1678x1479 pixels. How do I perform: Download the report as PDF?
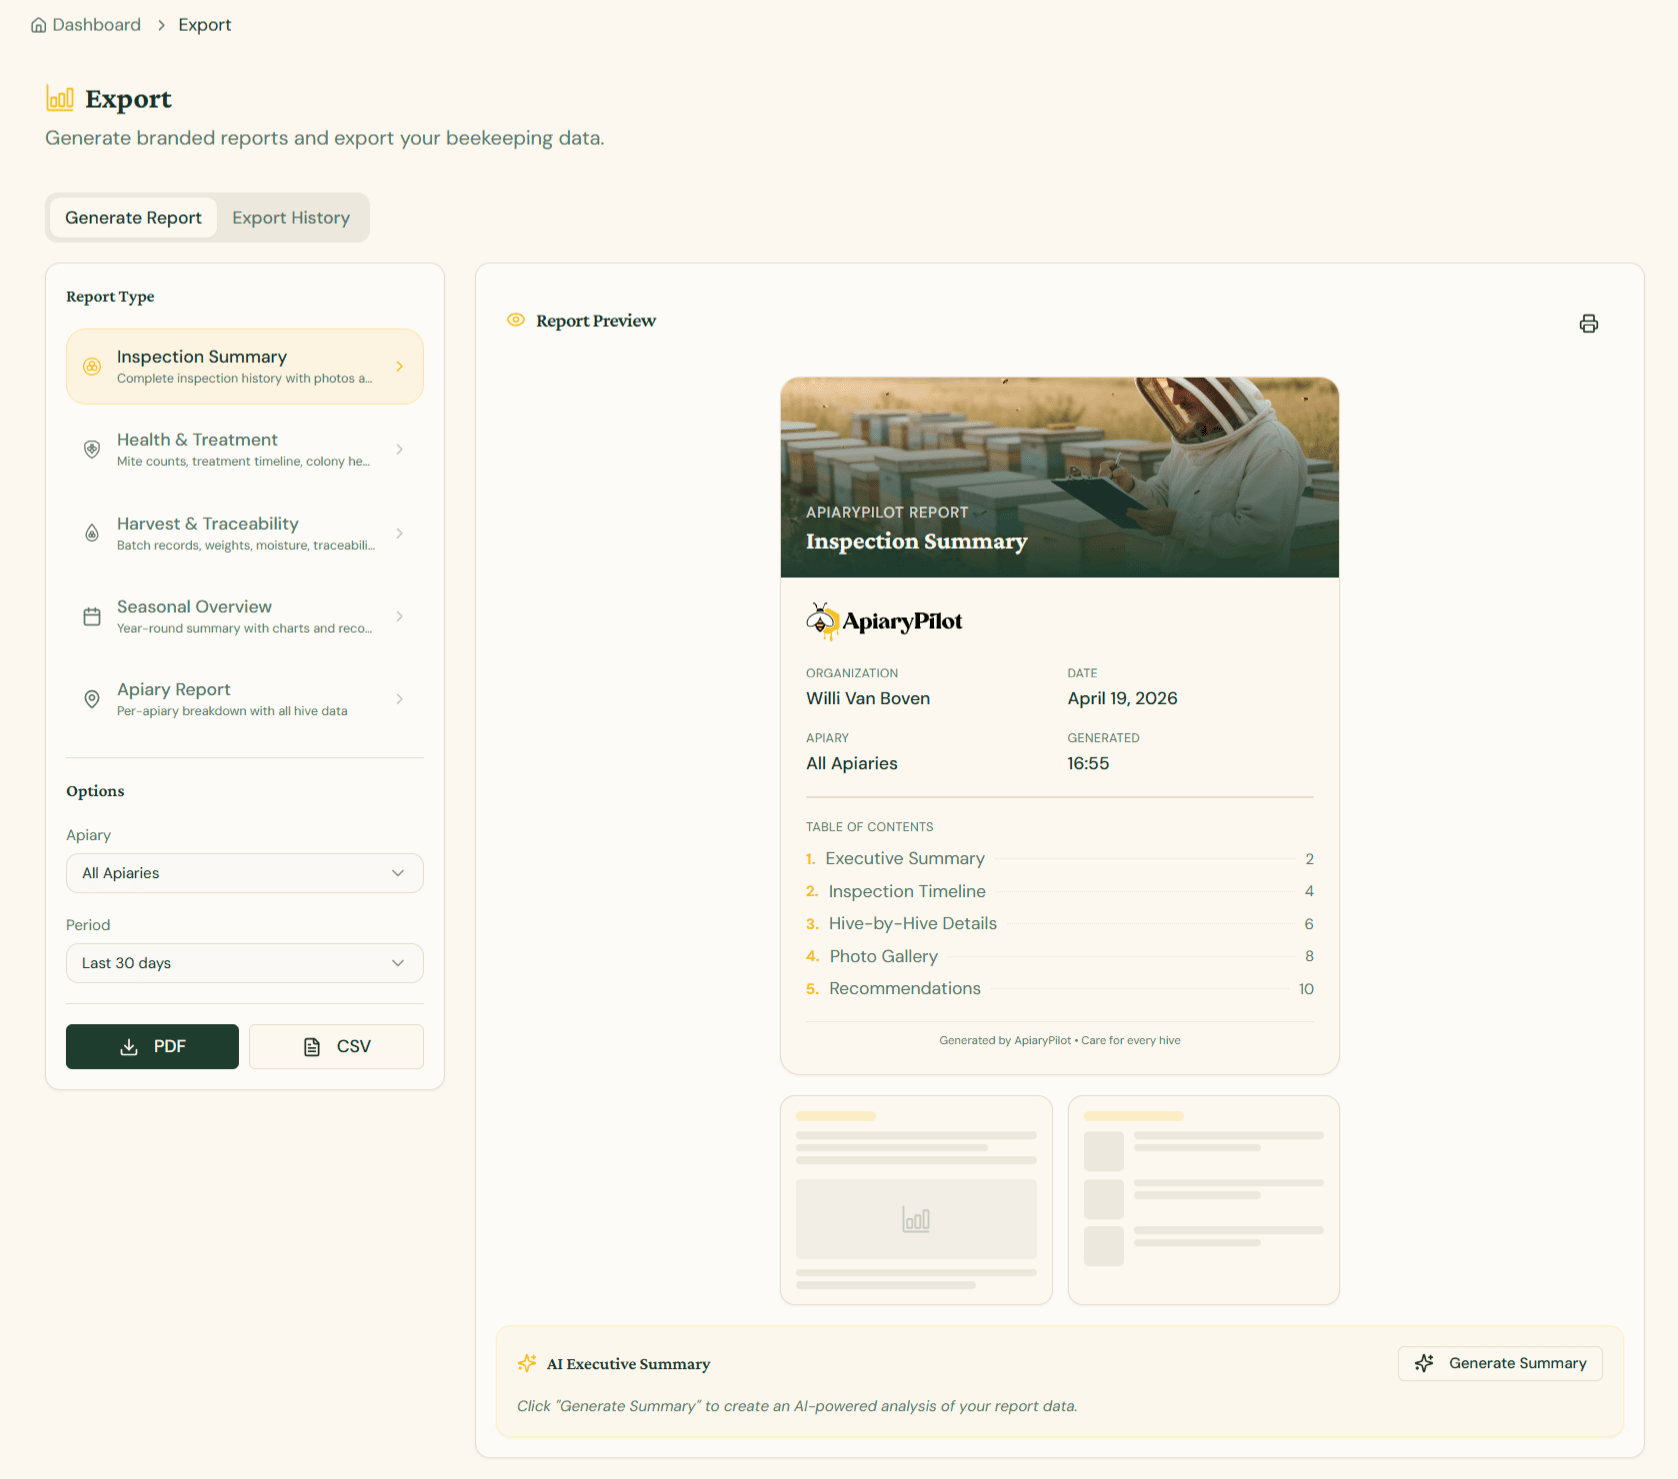click(152, 1046)
